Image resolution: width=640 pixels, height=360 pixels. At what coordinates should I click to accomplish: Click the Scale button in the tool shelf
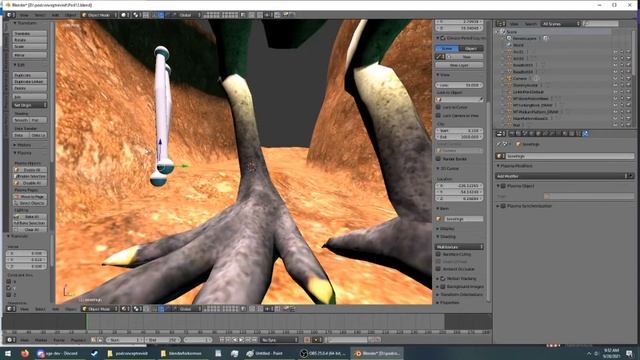pos(30,47)
